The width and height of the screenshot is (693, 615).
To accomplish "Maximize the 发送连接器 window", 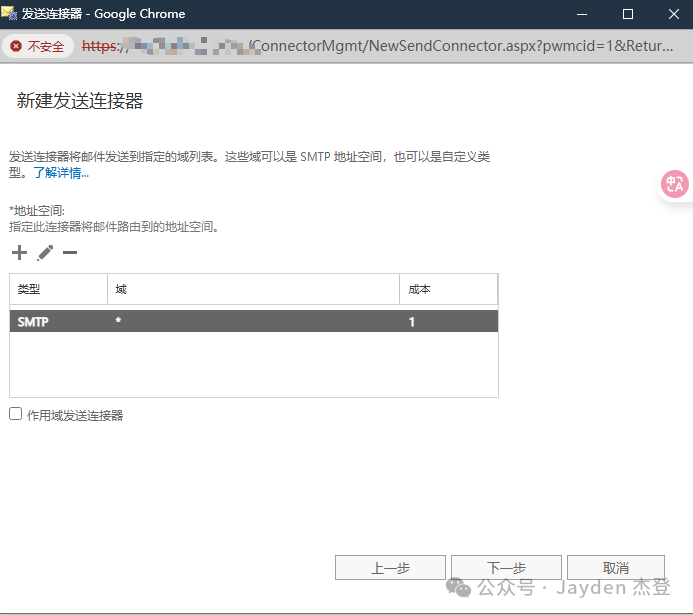I will [628, 14].
